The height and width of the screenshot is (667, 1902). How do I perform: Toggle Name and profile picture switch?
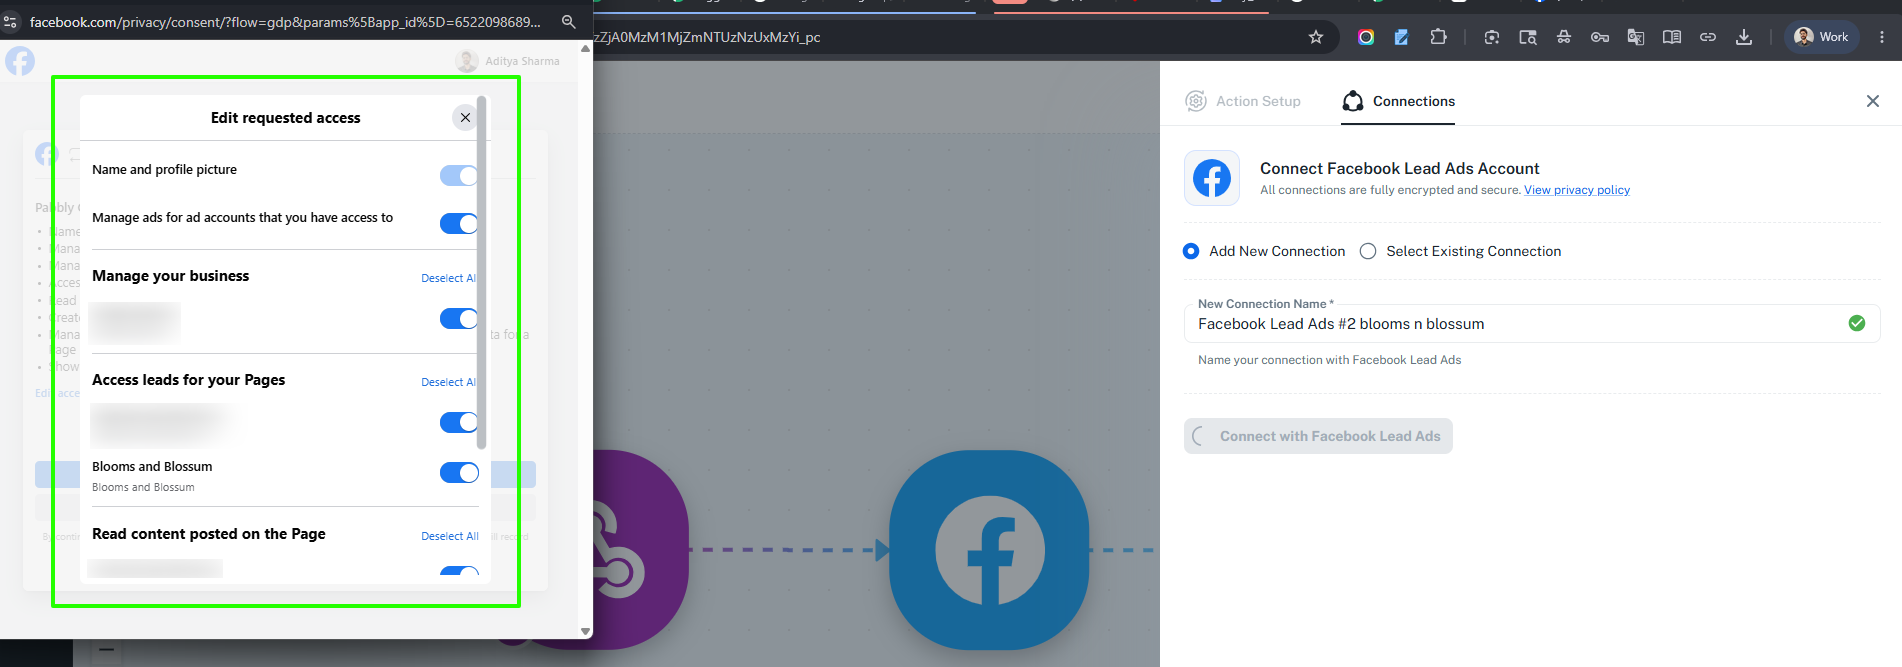point(459,176)
